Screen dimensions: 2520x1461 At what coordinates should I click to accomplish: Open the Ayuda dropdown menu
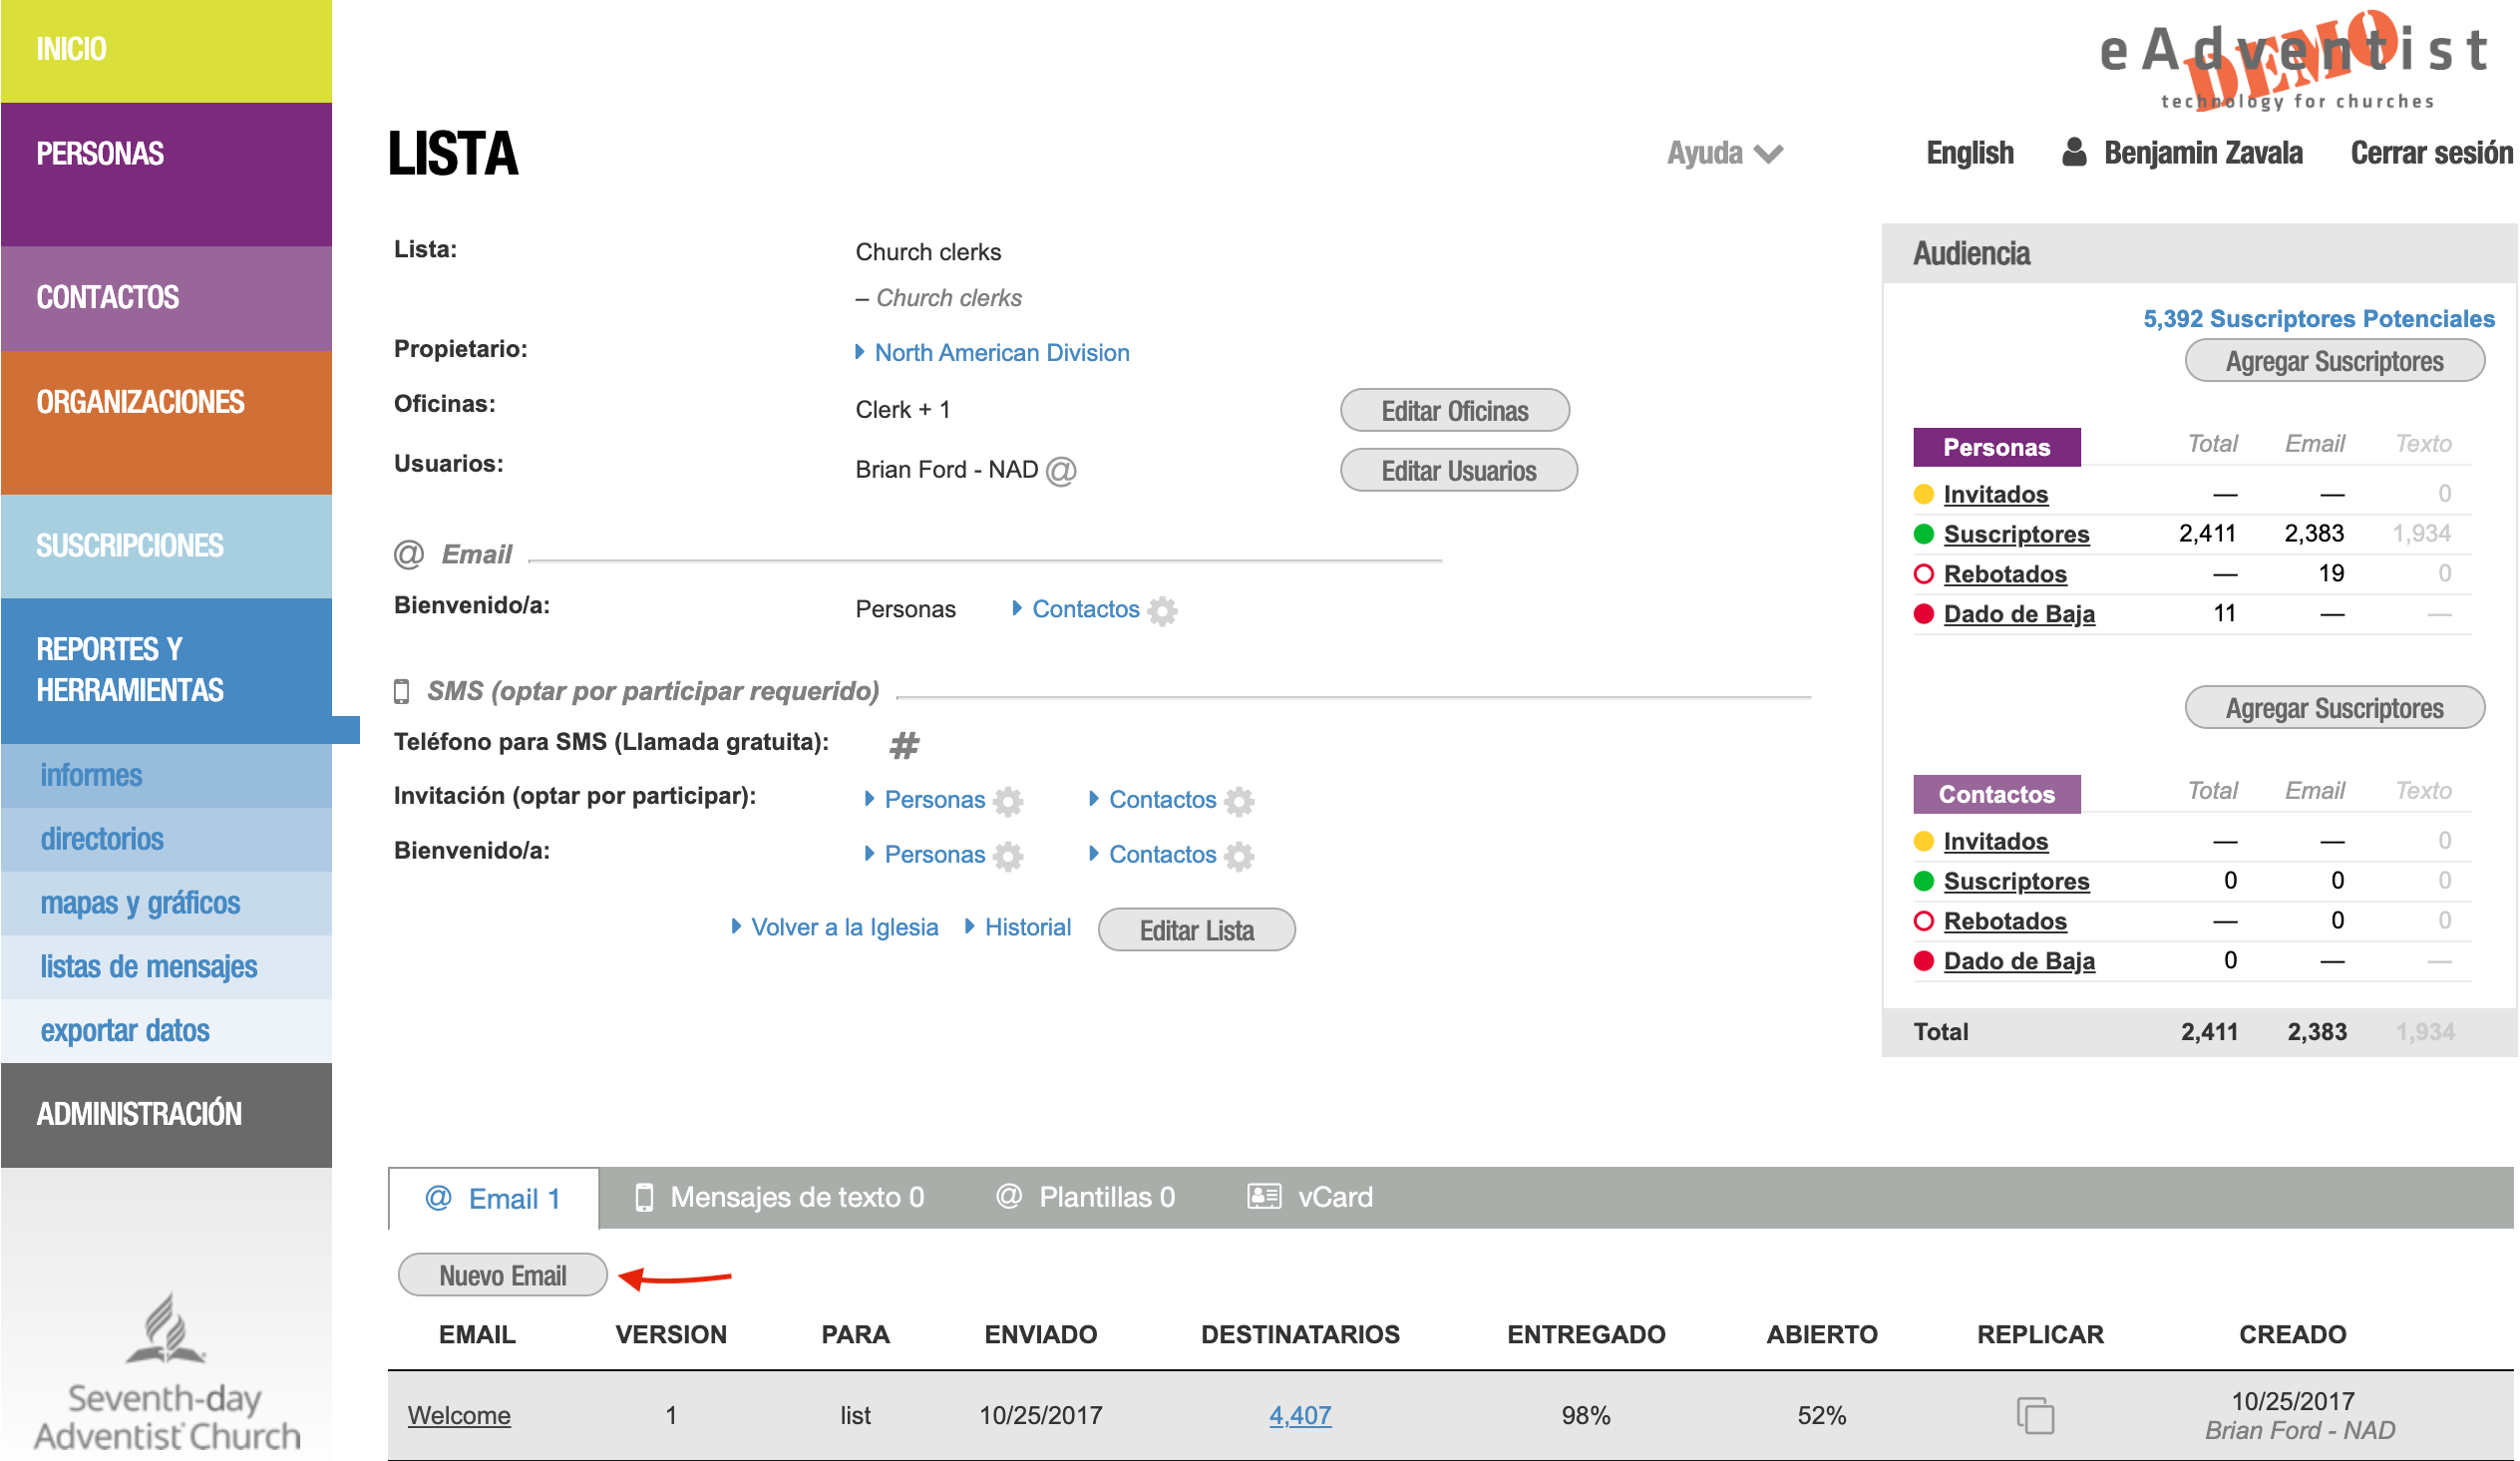coord(1724,153)
